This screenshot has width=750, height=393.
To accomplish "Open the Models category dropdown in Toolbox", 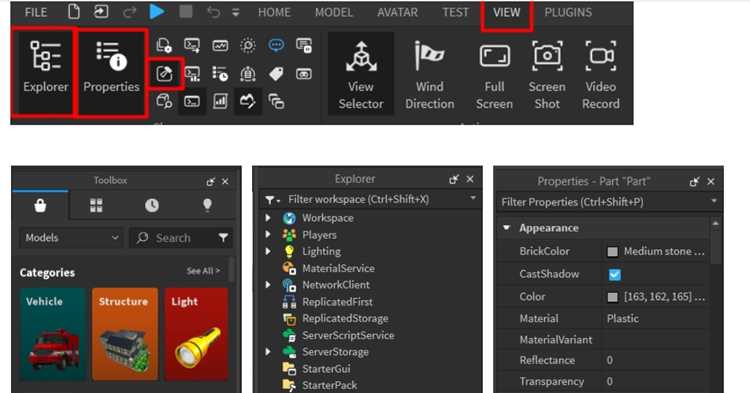I will point(72,238).
